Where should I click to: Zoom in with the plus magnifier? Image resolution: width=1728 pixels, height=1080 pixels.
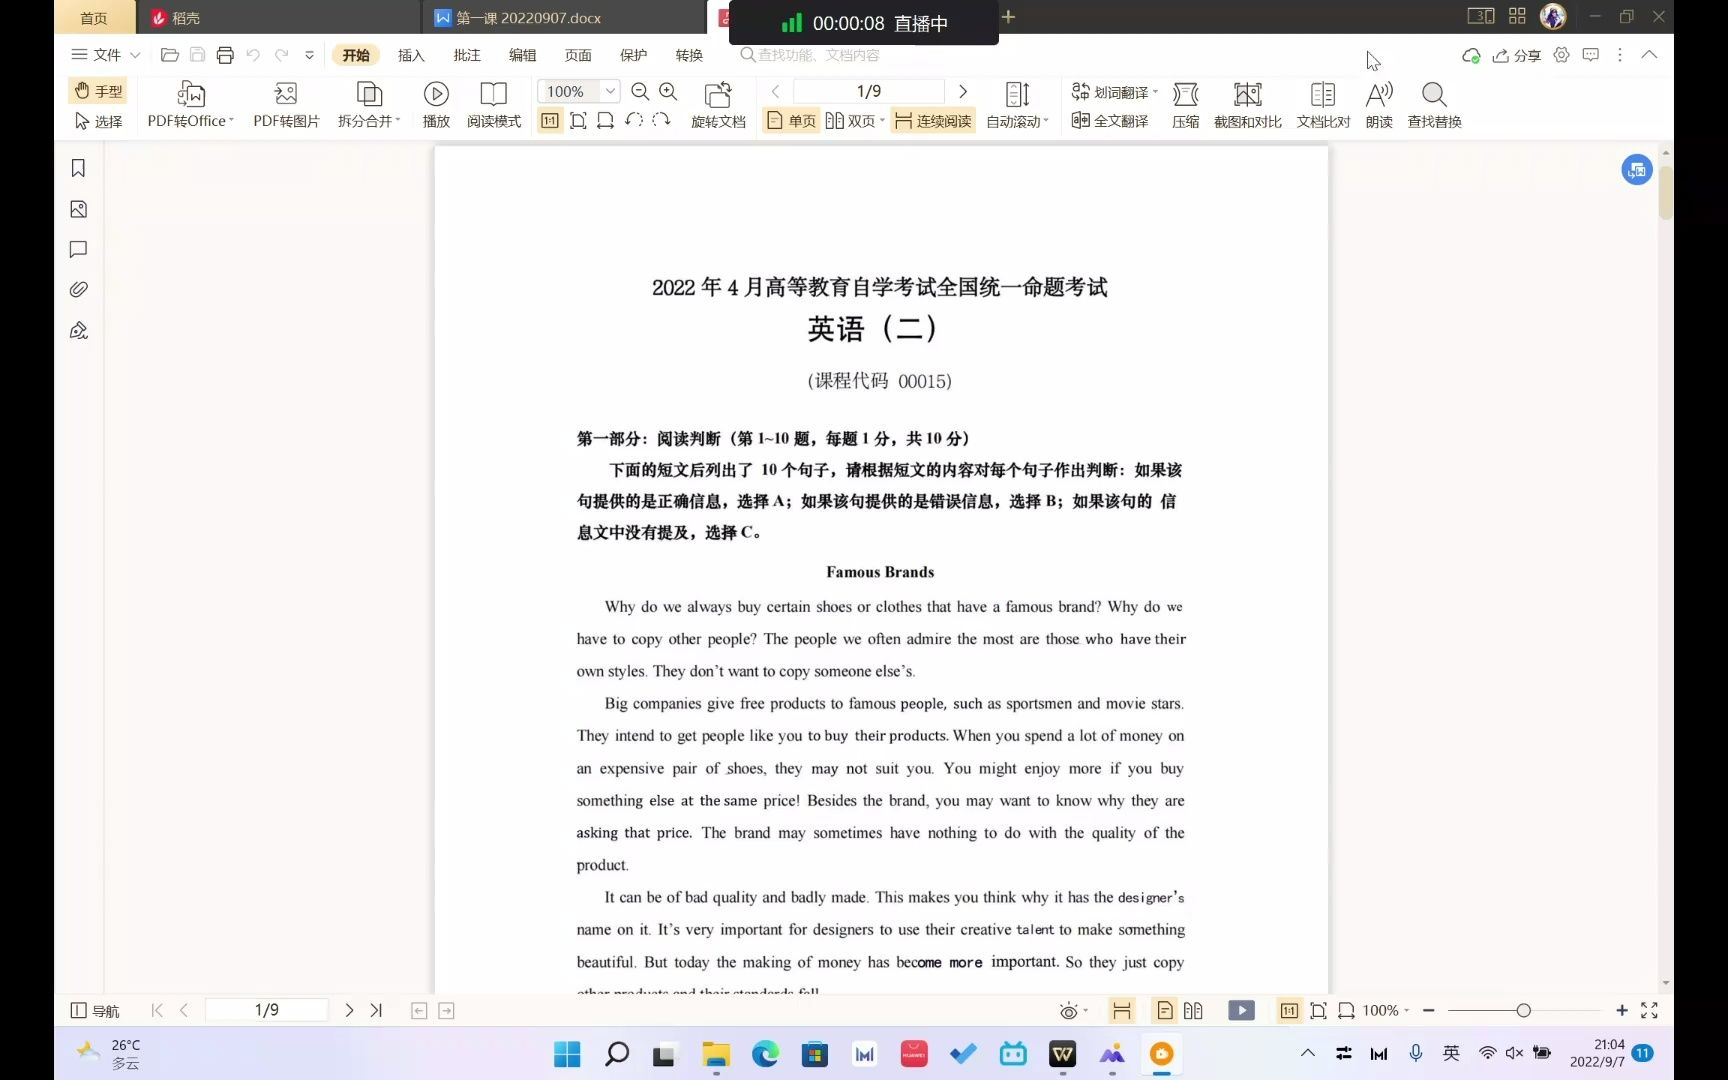[x=668, y=92]
